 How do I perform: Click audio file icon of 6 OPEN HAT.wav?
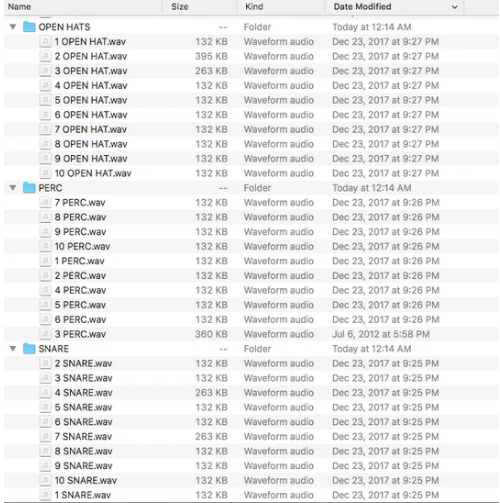(45, 115)
